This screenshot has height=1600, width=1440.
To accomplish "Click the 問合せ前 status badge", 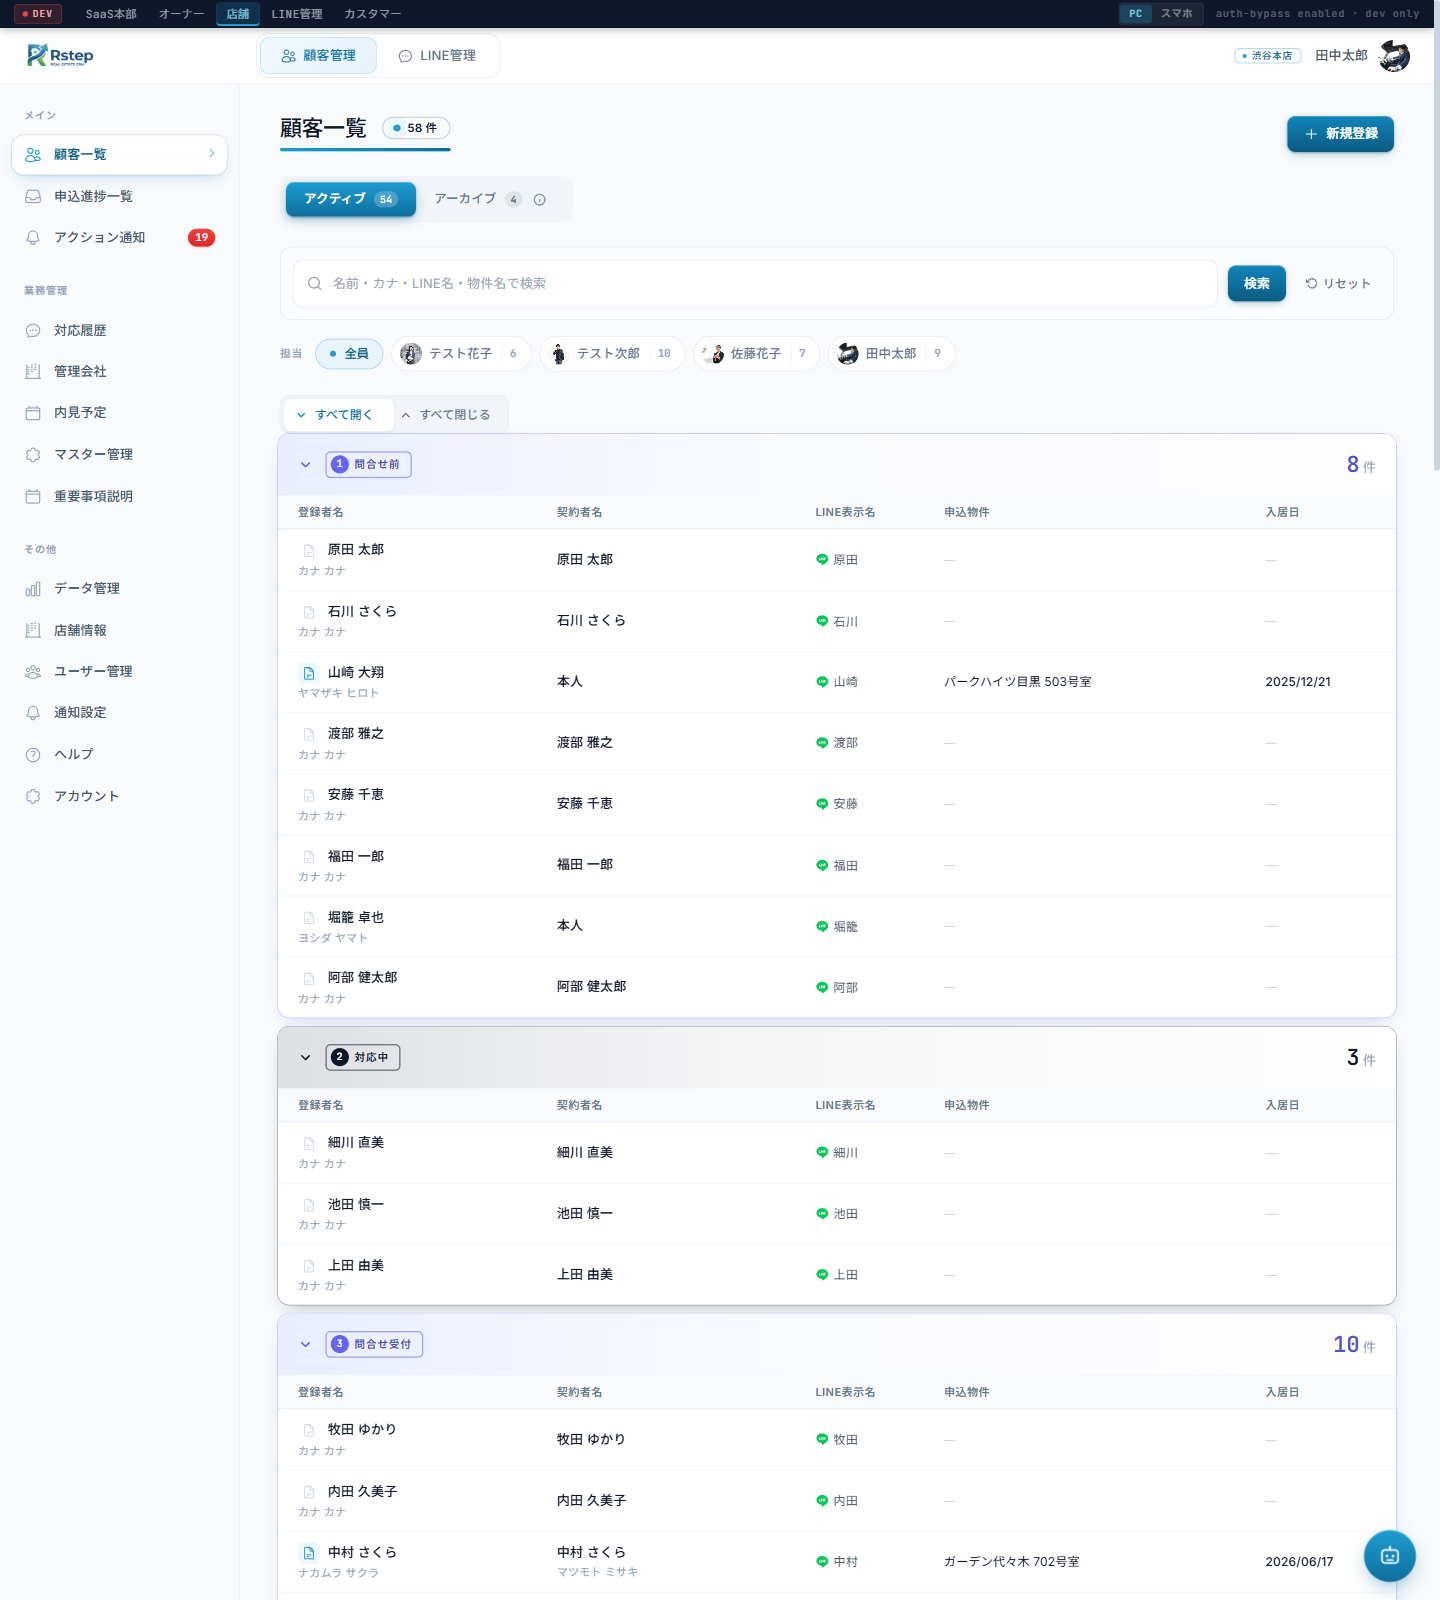I will point(368,465).
